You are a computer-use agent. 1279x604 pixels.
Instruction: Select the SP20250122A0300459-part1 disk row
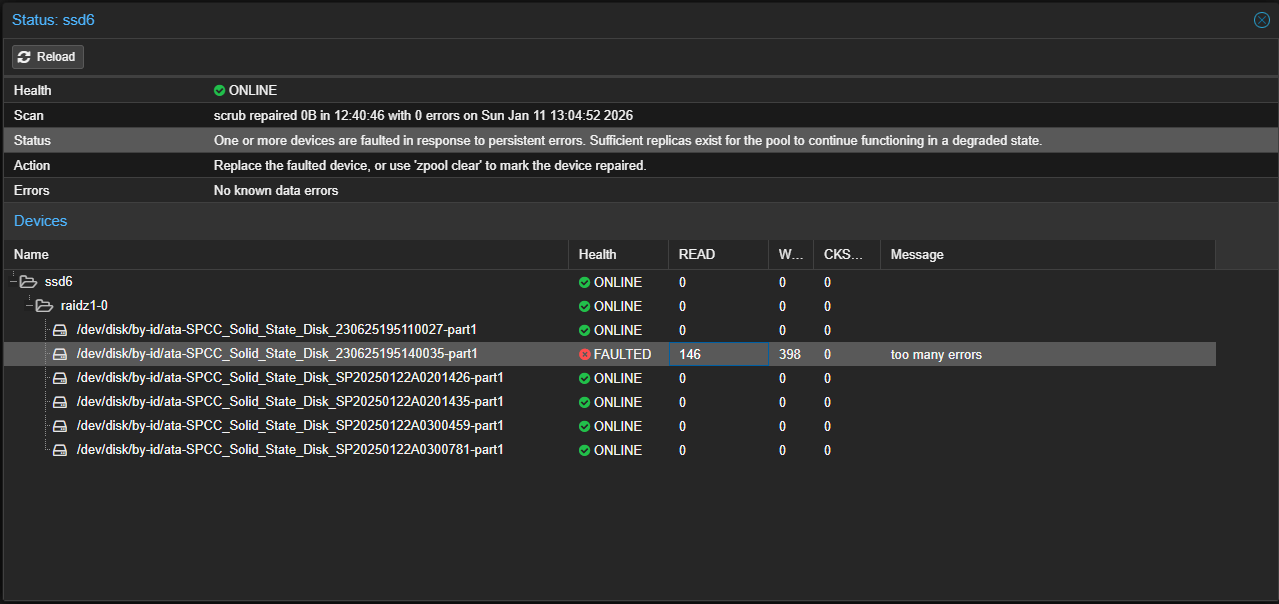(x=289, y=426)
